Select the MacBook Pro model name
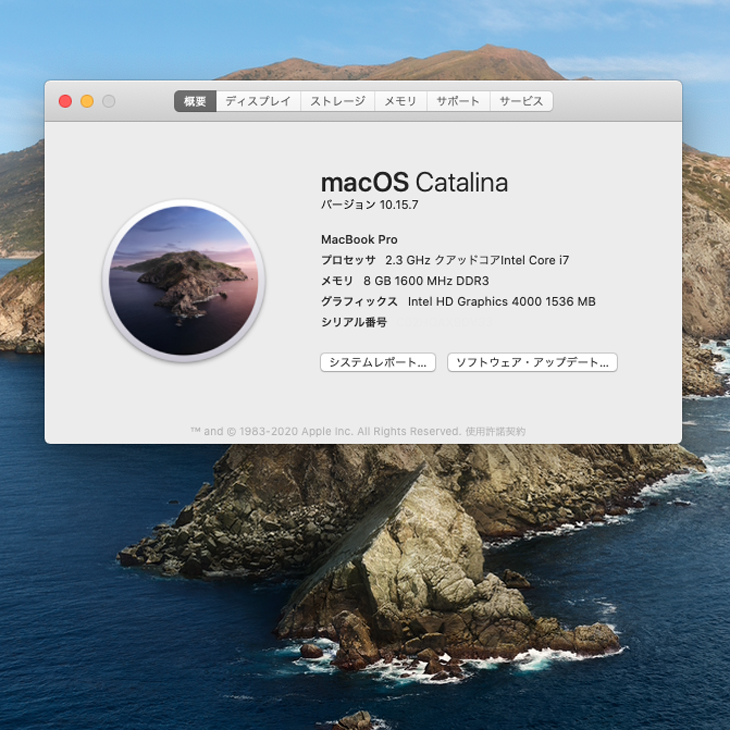 pyautogui.click(x=359, y=239)
